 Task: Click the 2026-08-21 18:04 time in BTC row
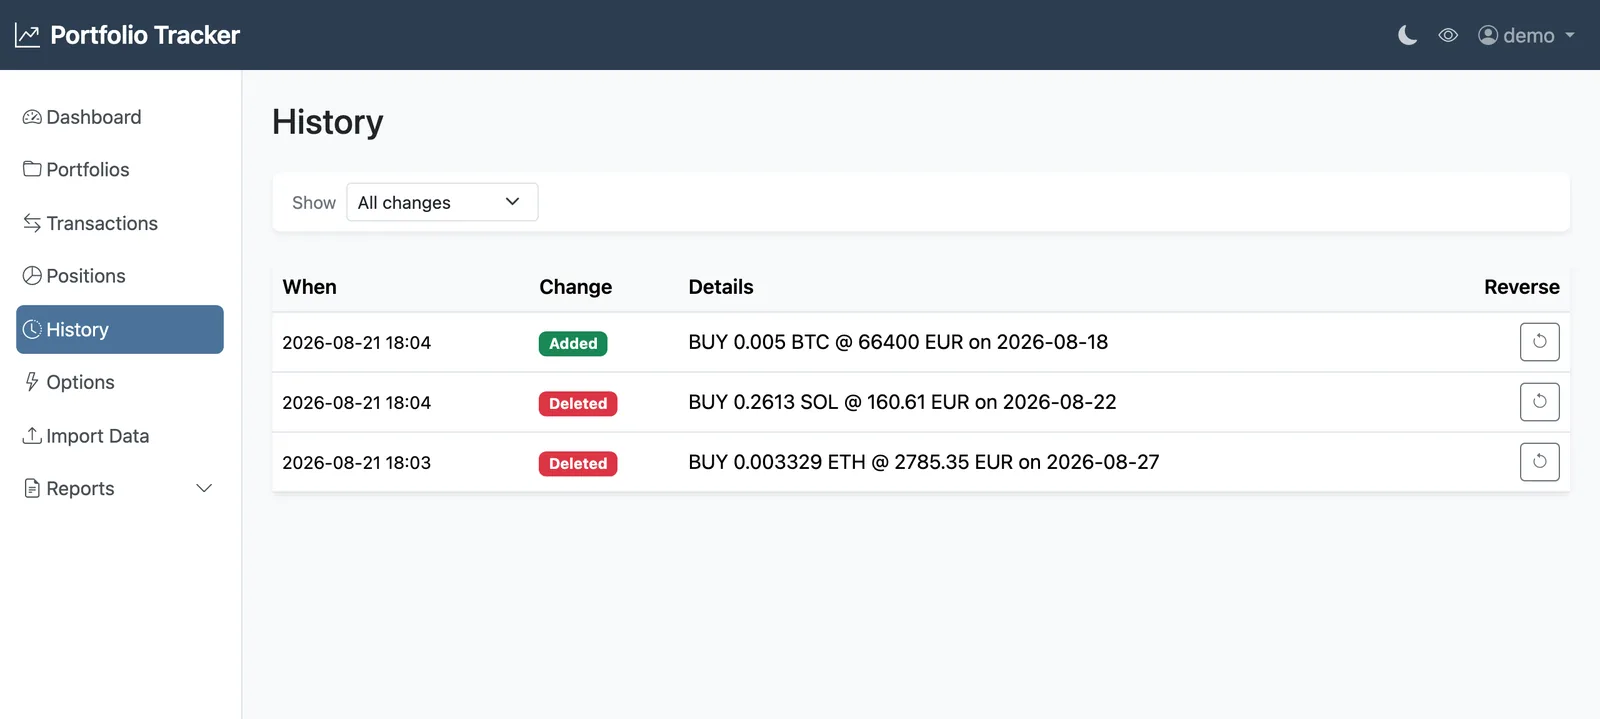[356, 343]
